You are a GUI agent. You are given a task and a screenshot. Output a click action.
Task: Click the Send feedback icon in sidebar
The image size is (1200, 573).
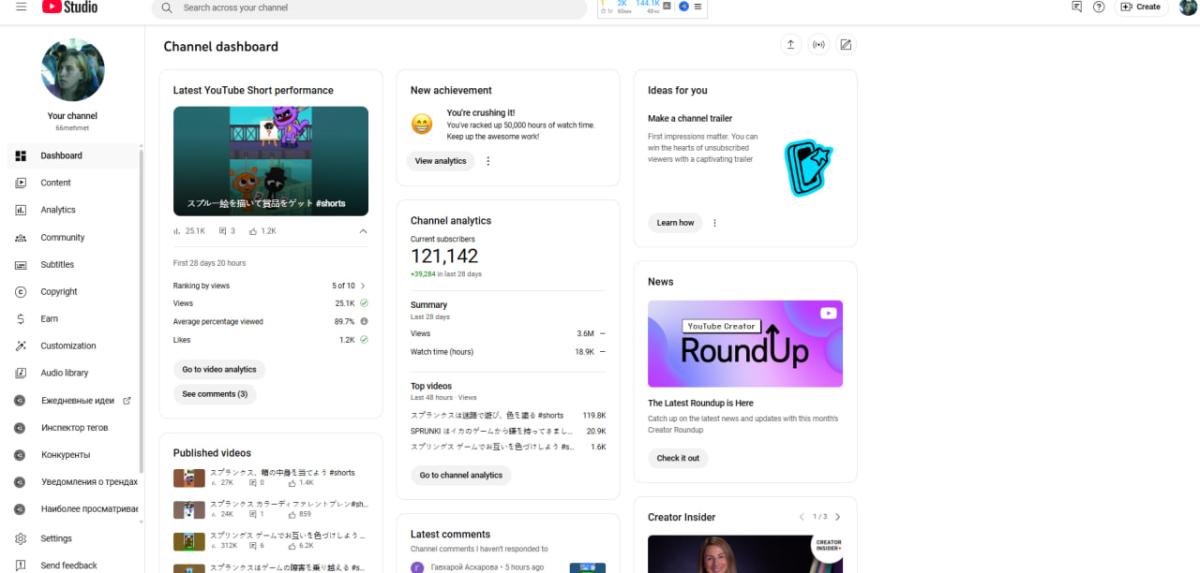click(x=20, y=565)
